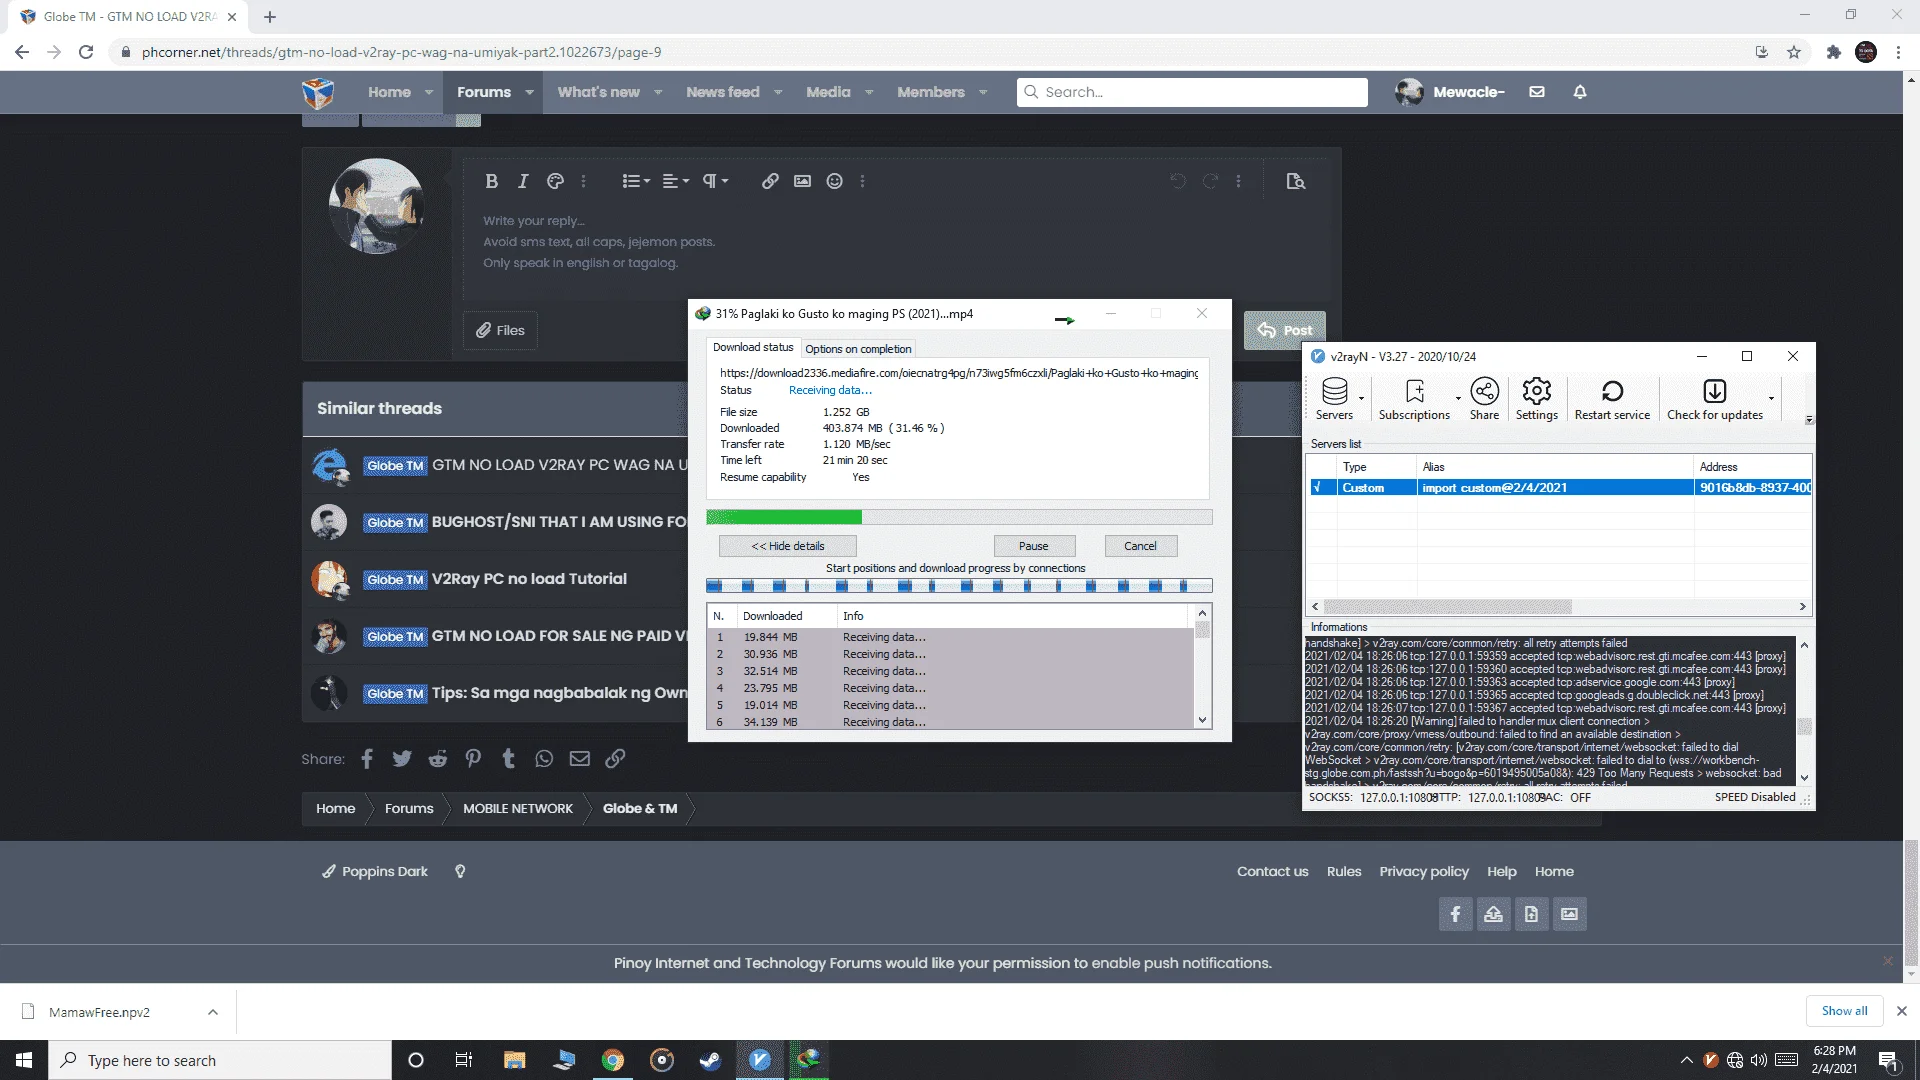Submit reply with Post button

coord(1284,330)
